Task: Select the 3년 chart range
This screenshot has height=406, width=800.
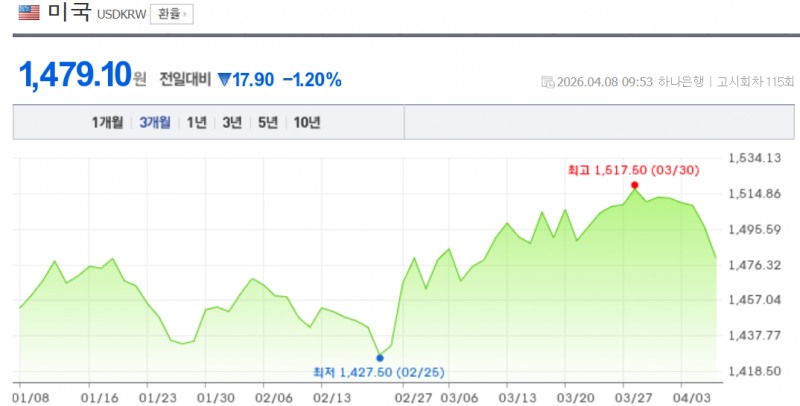Action: click(x=232, y=122)
